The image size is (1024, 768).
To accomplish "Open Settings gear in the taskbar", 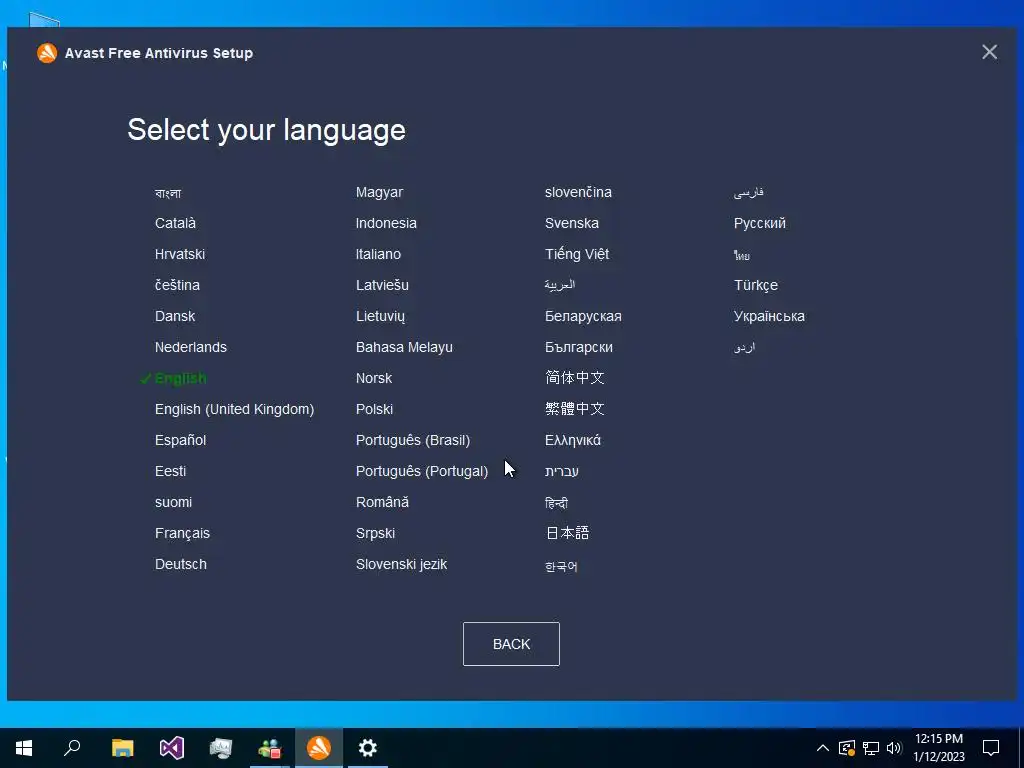I will click(368, 748).
